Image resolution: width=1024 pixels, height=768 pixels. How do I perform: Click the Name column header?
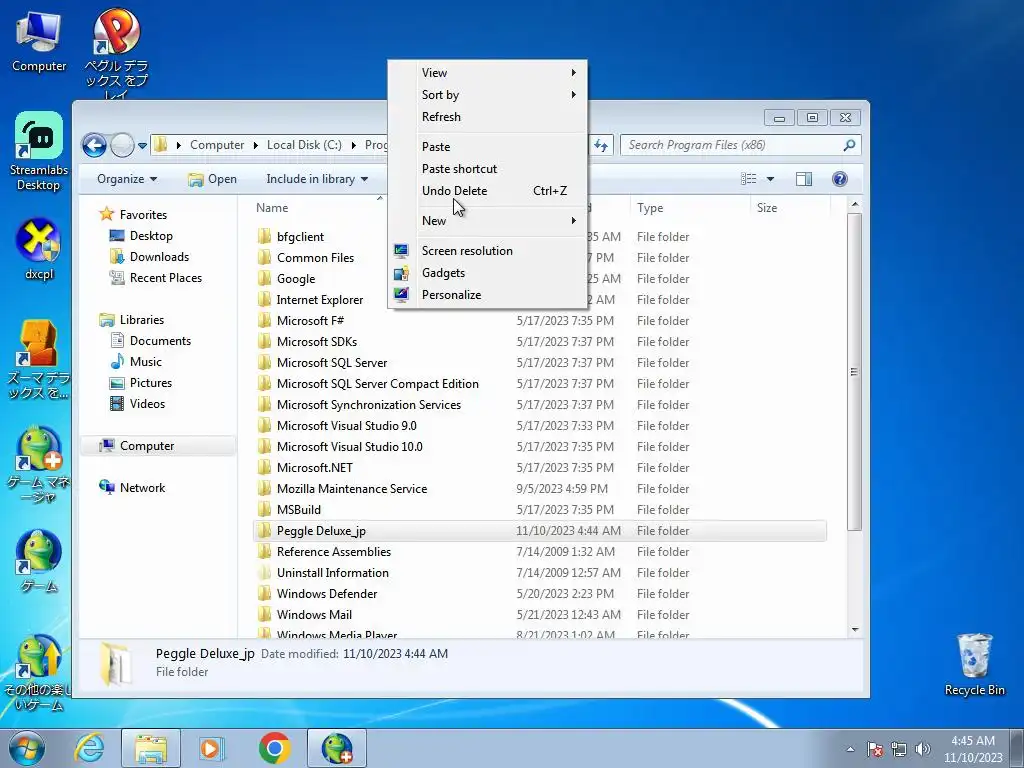point(272,208)
